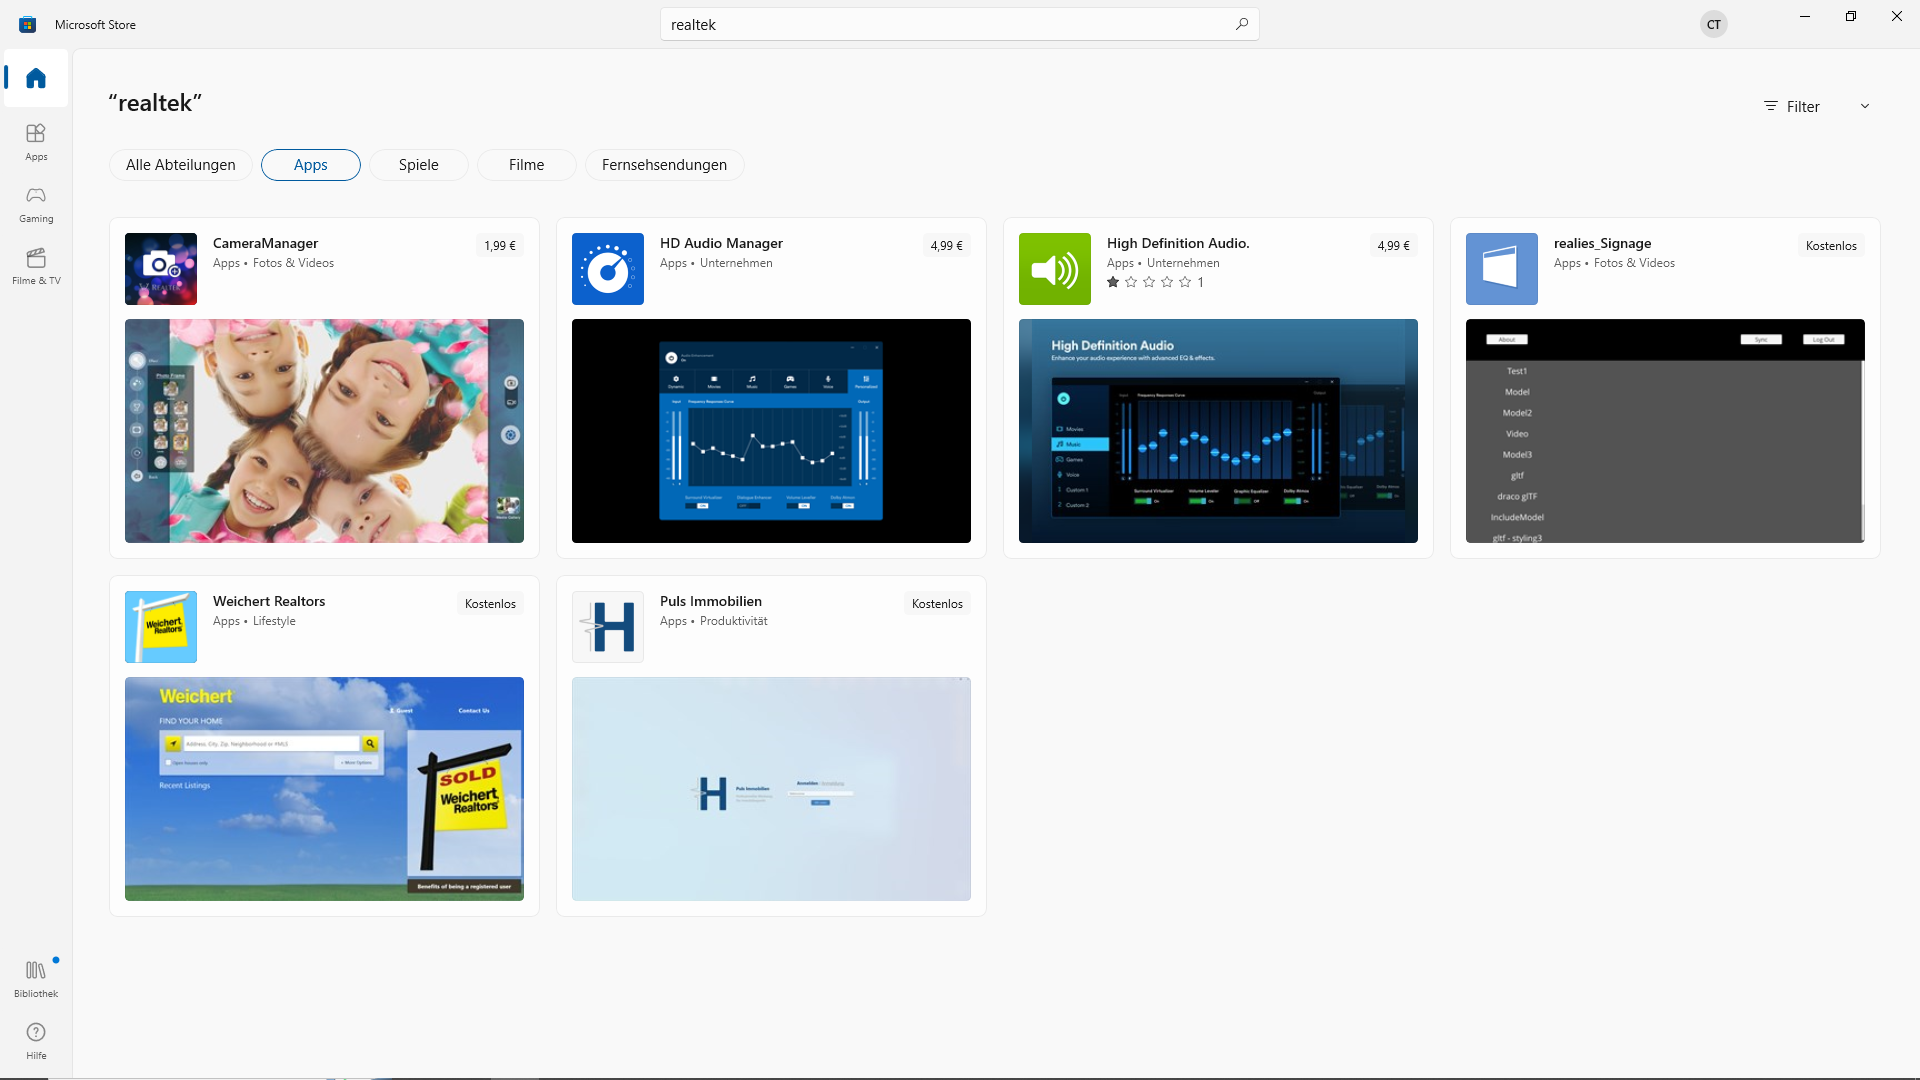Click into the realtek search field
This screenshot has height=1080, width=1920.
point(940,24)
